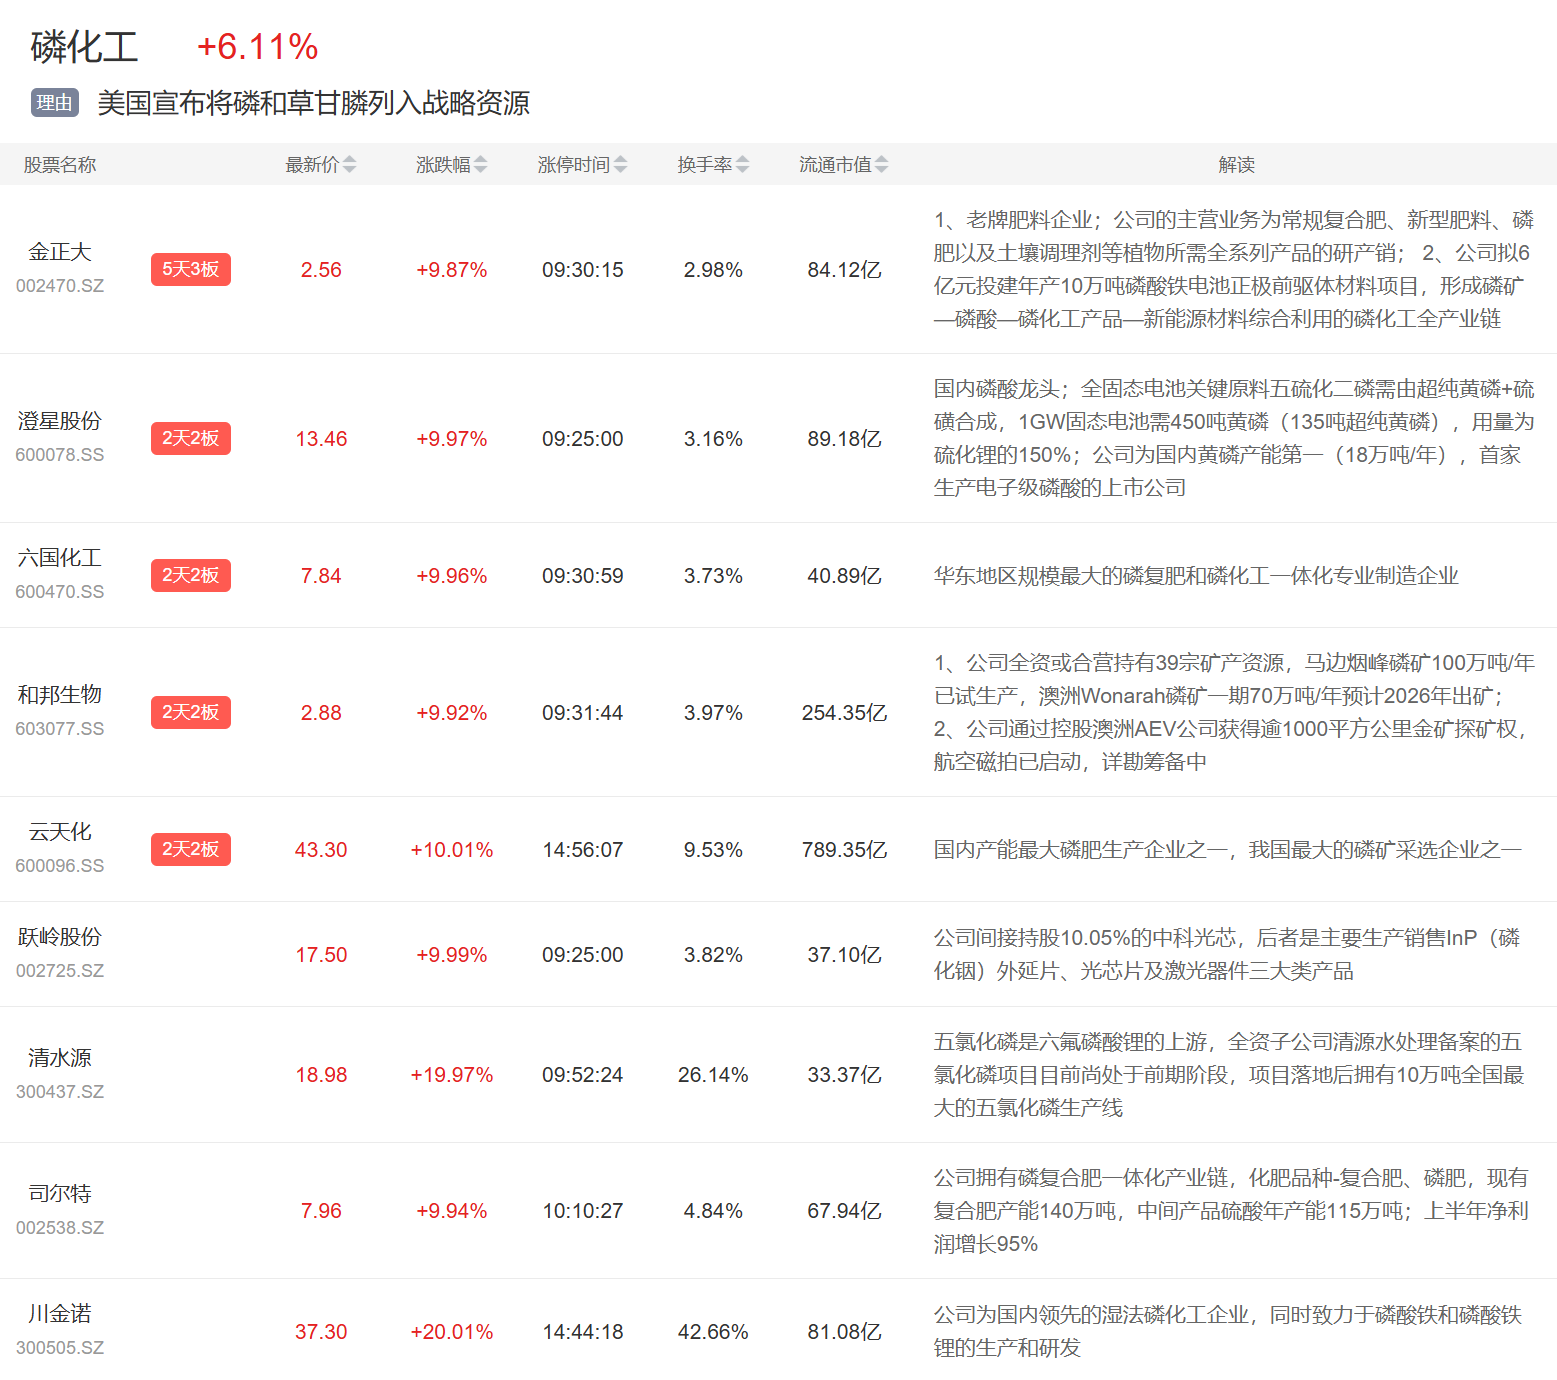Screen dimensions: 1557x1380
Task: Select the 2天2板 badge for 和邦生物
Action: click(x=190, y=713)
